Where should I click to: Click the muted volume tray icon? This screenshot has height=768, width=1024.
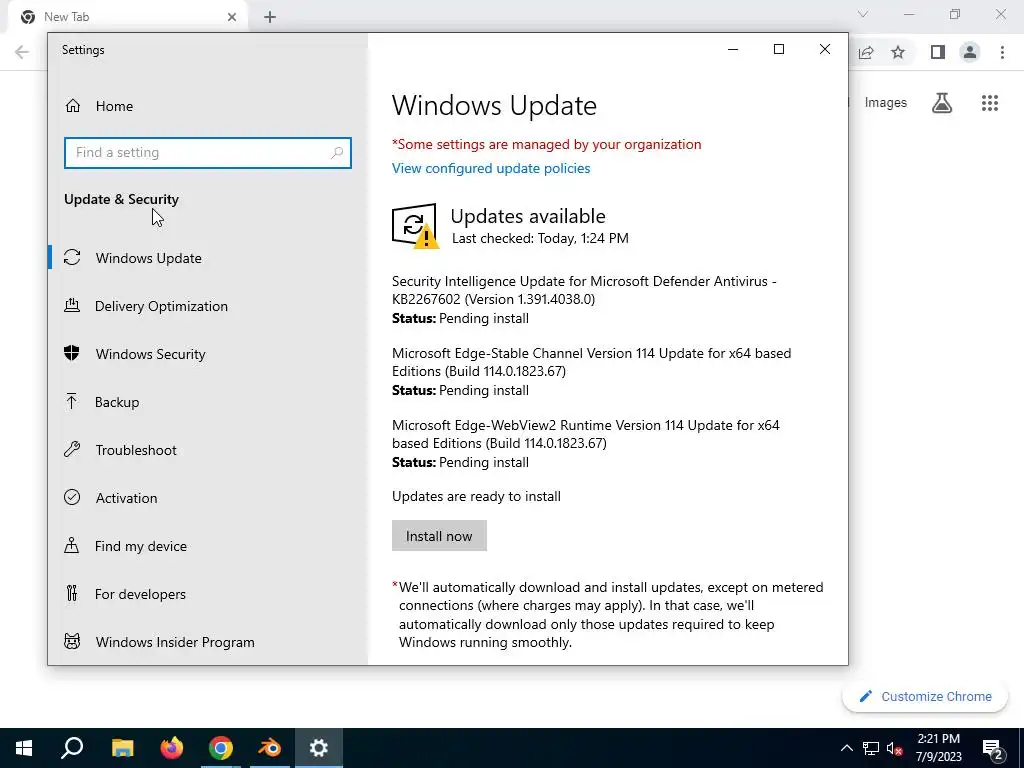[895, 748]
